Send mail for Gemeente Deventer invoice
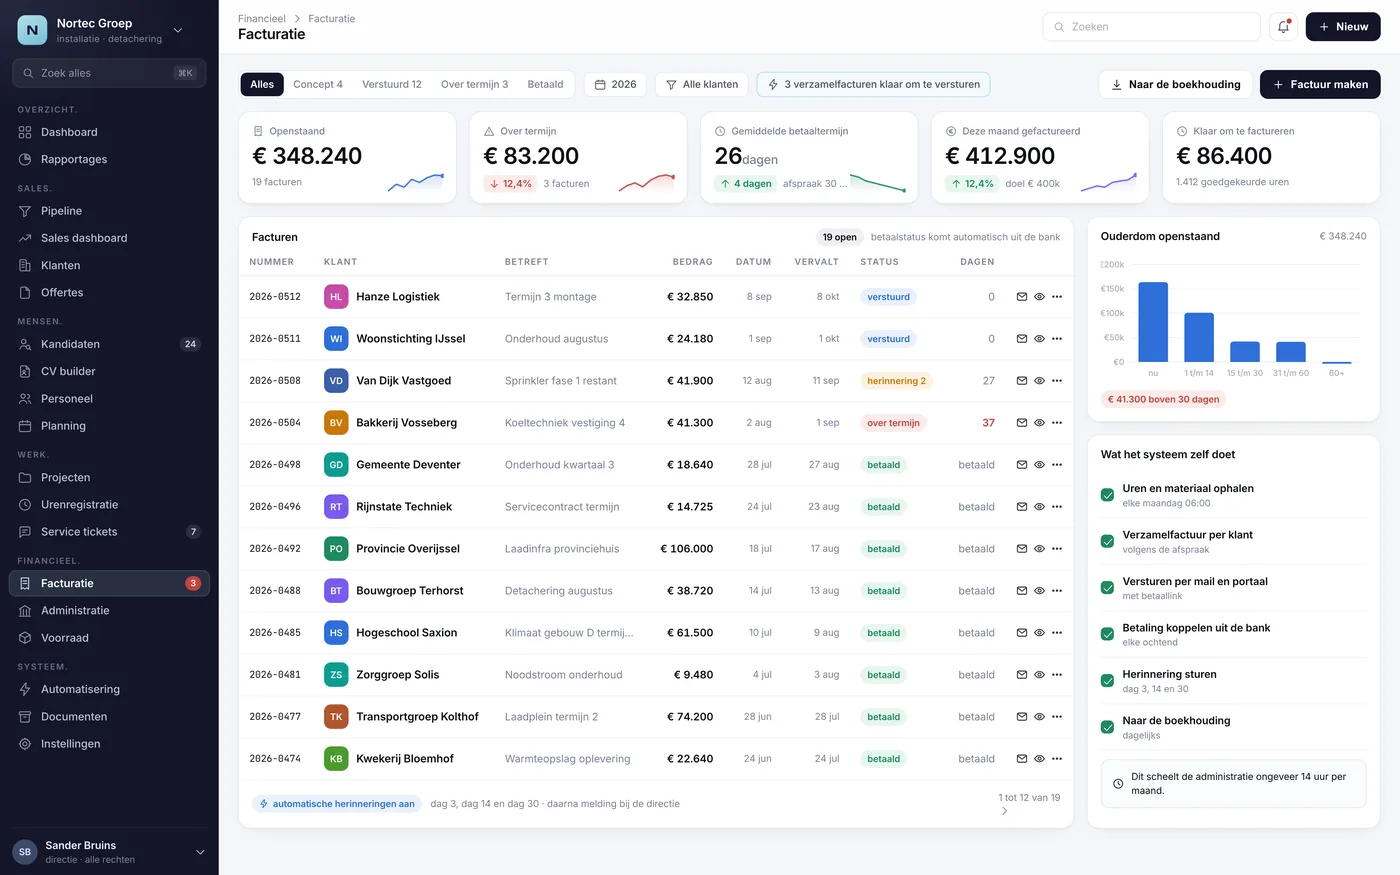The image size is (1400, 875). pos(1021,465)
